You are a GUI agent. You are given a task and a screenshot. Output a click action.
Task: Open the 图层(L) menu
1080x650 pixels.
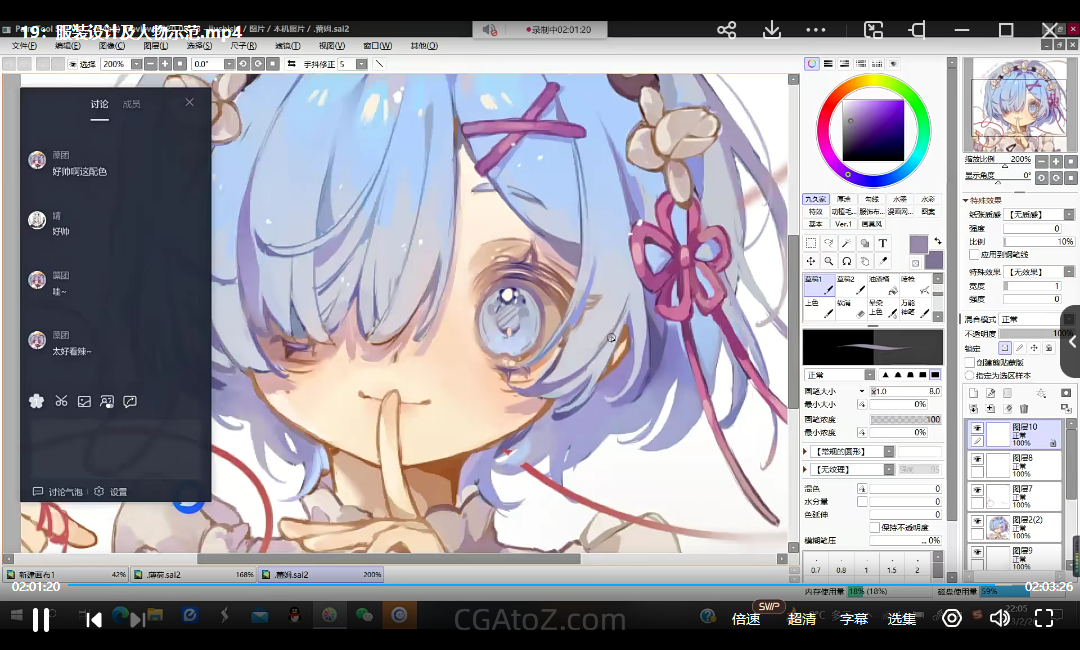(x=155, y=46)
